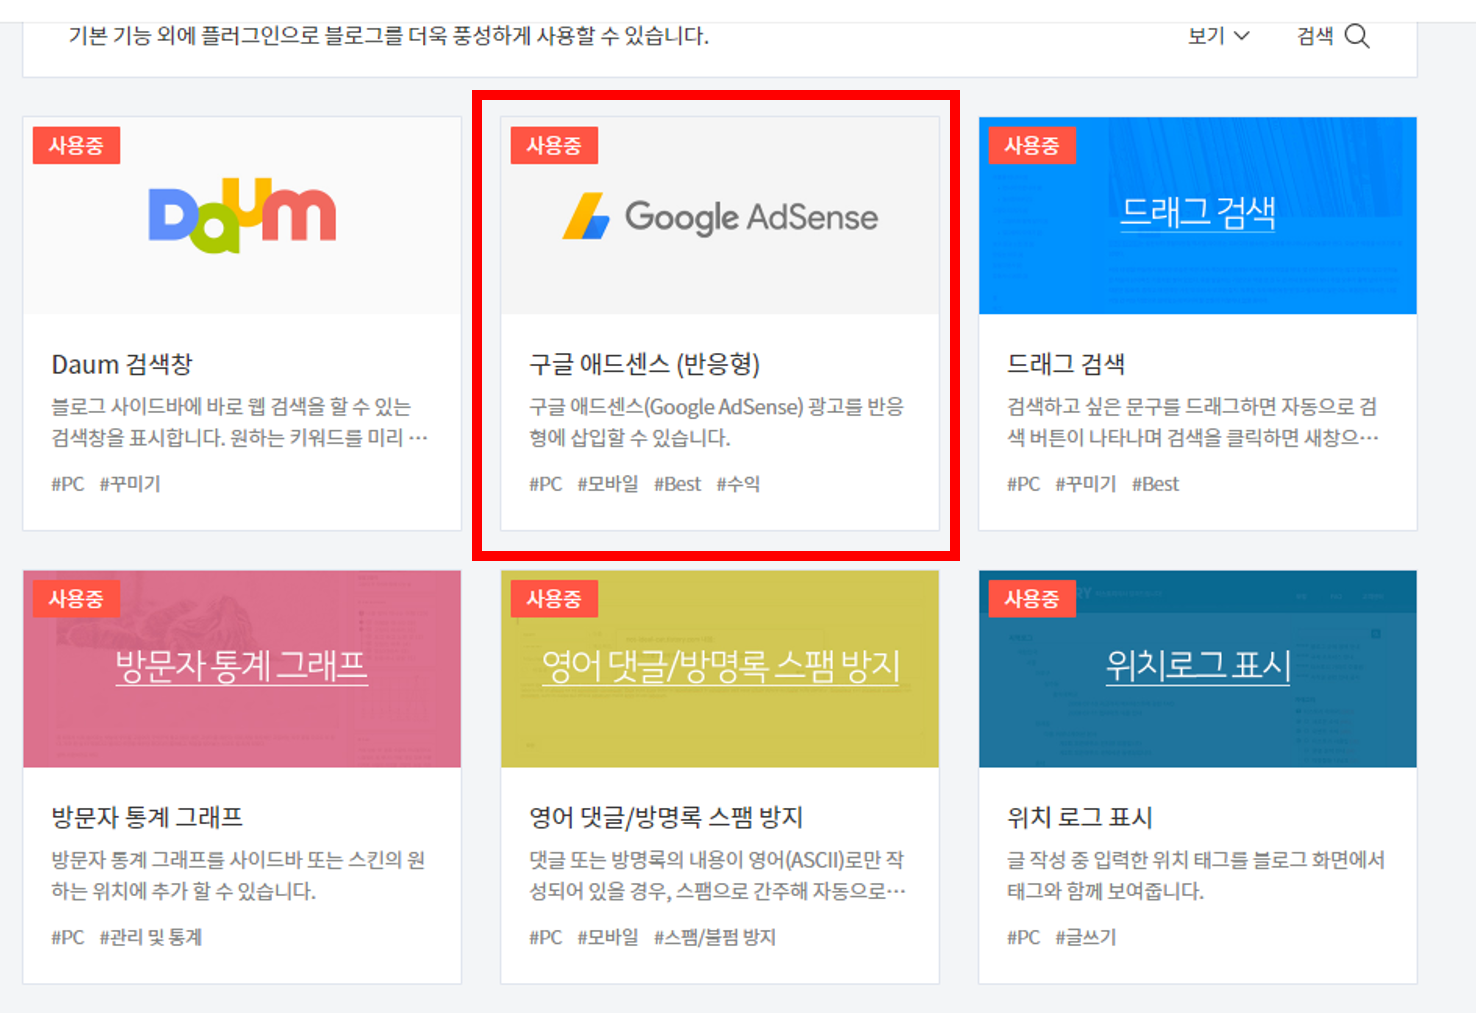This screenshot has width=1476, height=1013.
Task: Toggle 사용중 badge on 위치로그 표시 plugin
Action: pyautogui.click(x=1032, y=598)
